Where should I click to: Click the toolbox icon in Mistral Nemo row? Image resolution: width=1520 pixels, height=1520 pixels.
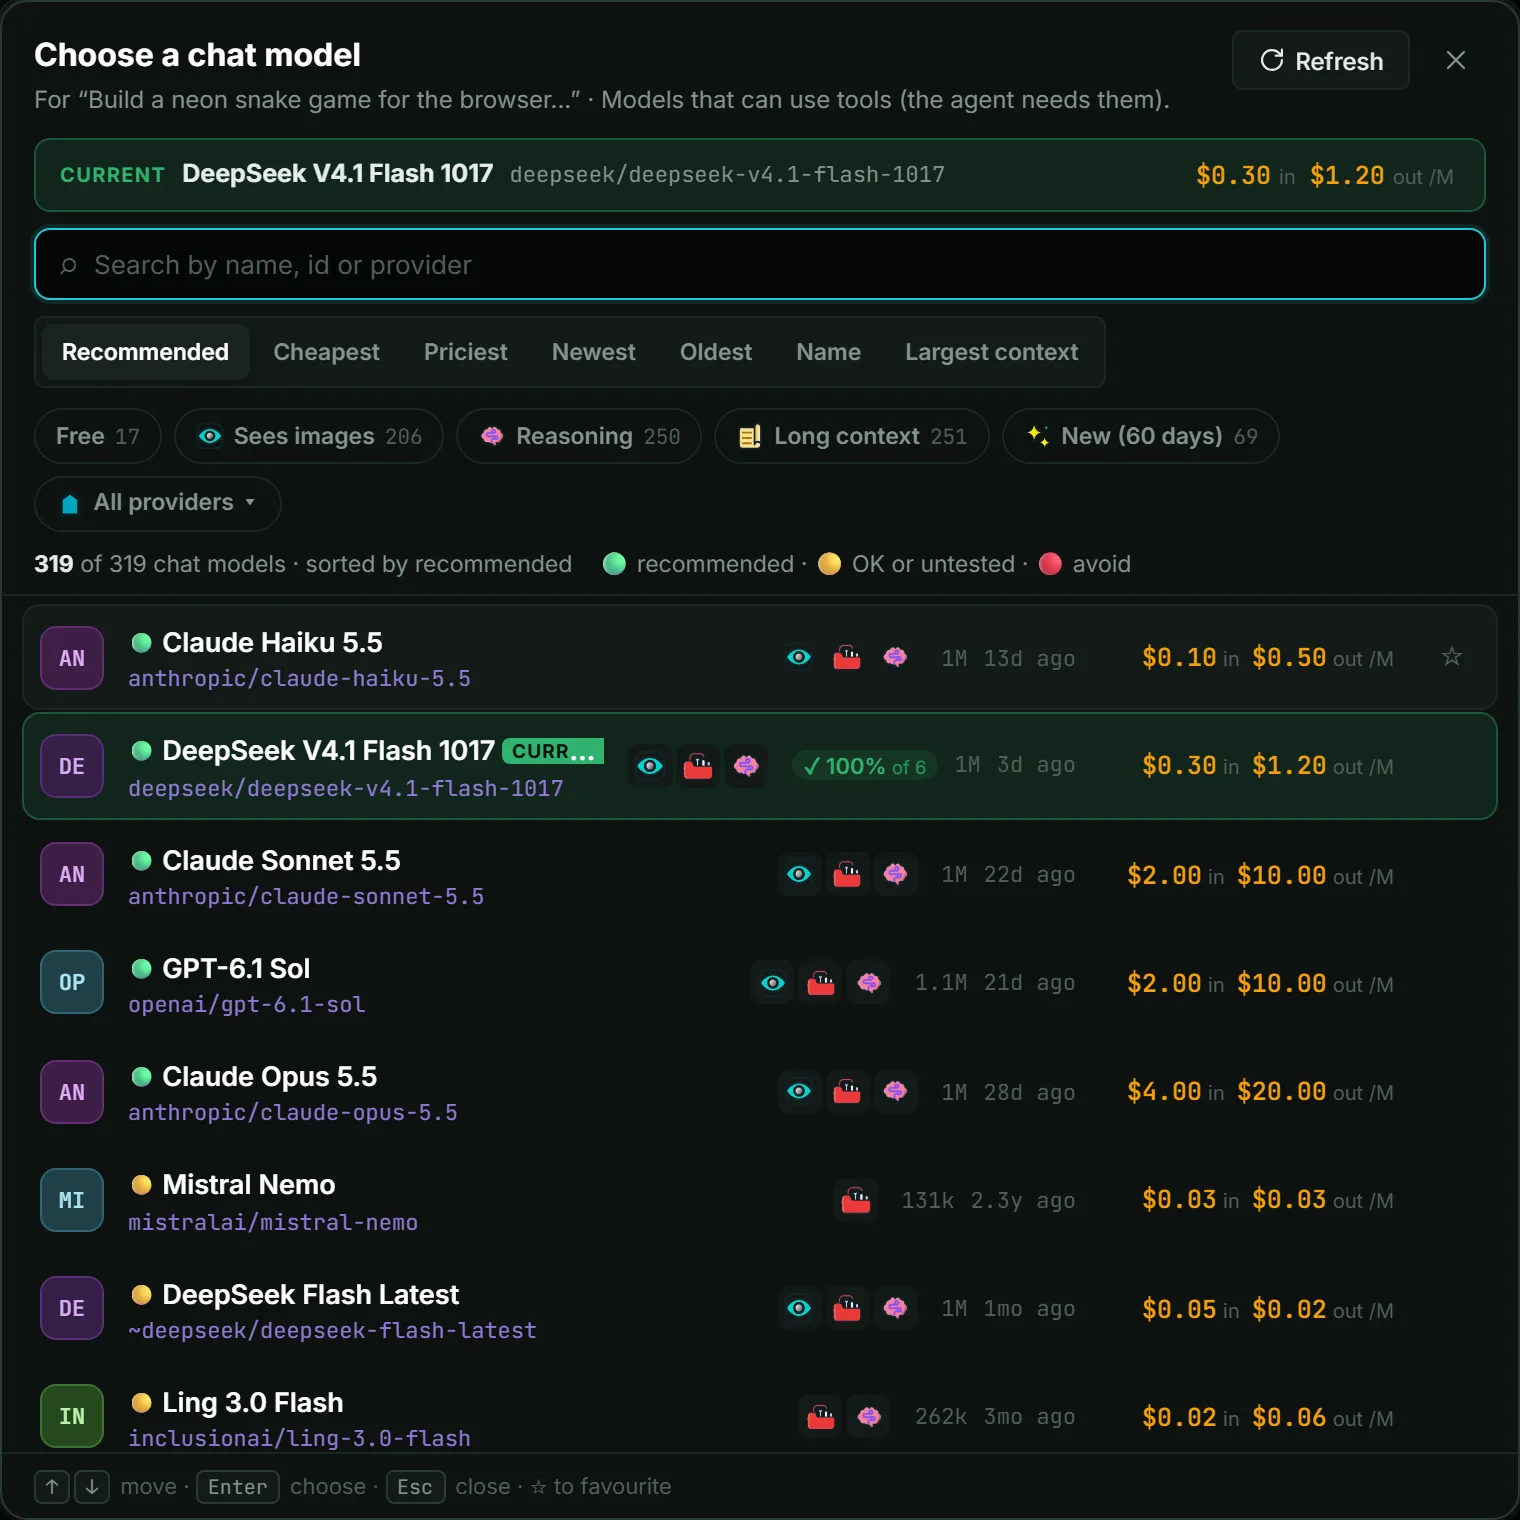click(856, 1200)
